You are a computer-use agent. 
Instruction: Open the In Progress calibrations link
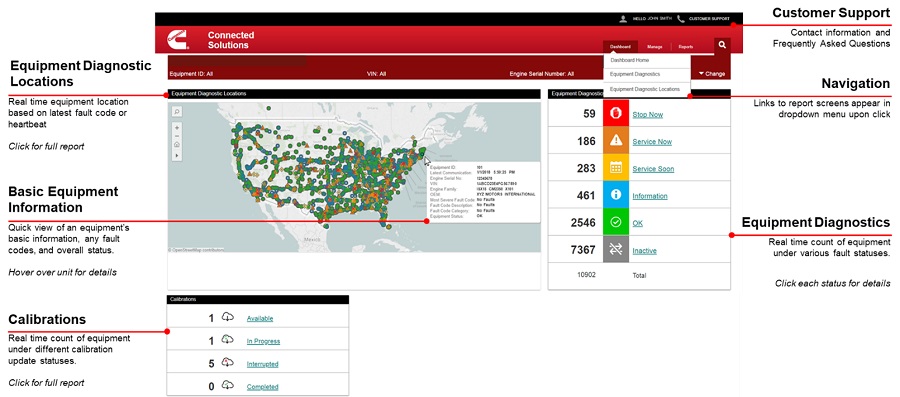click(263, 341)
